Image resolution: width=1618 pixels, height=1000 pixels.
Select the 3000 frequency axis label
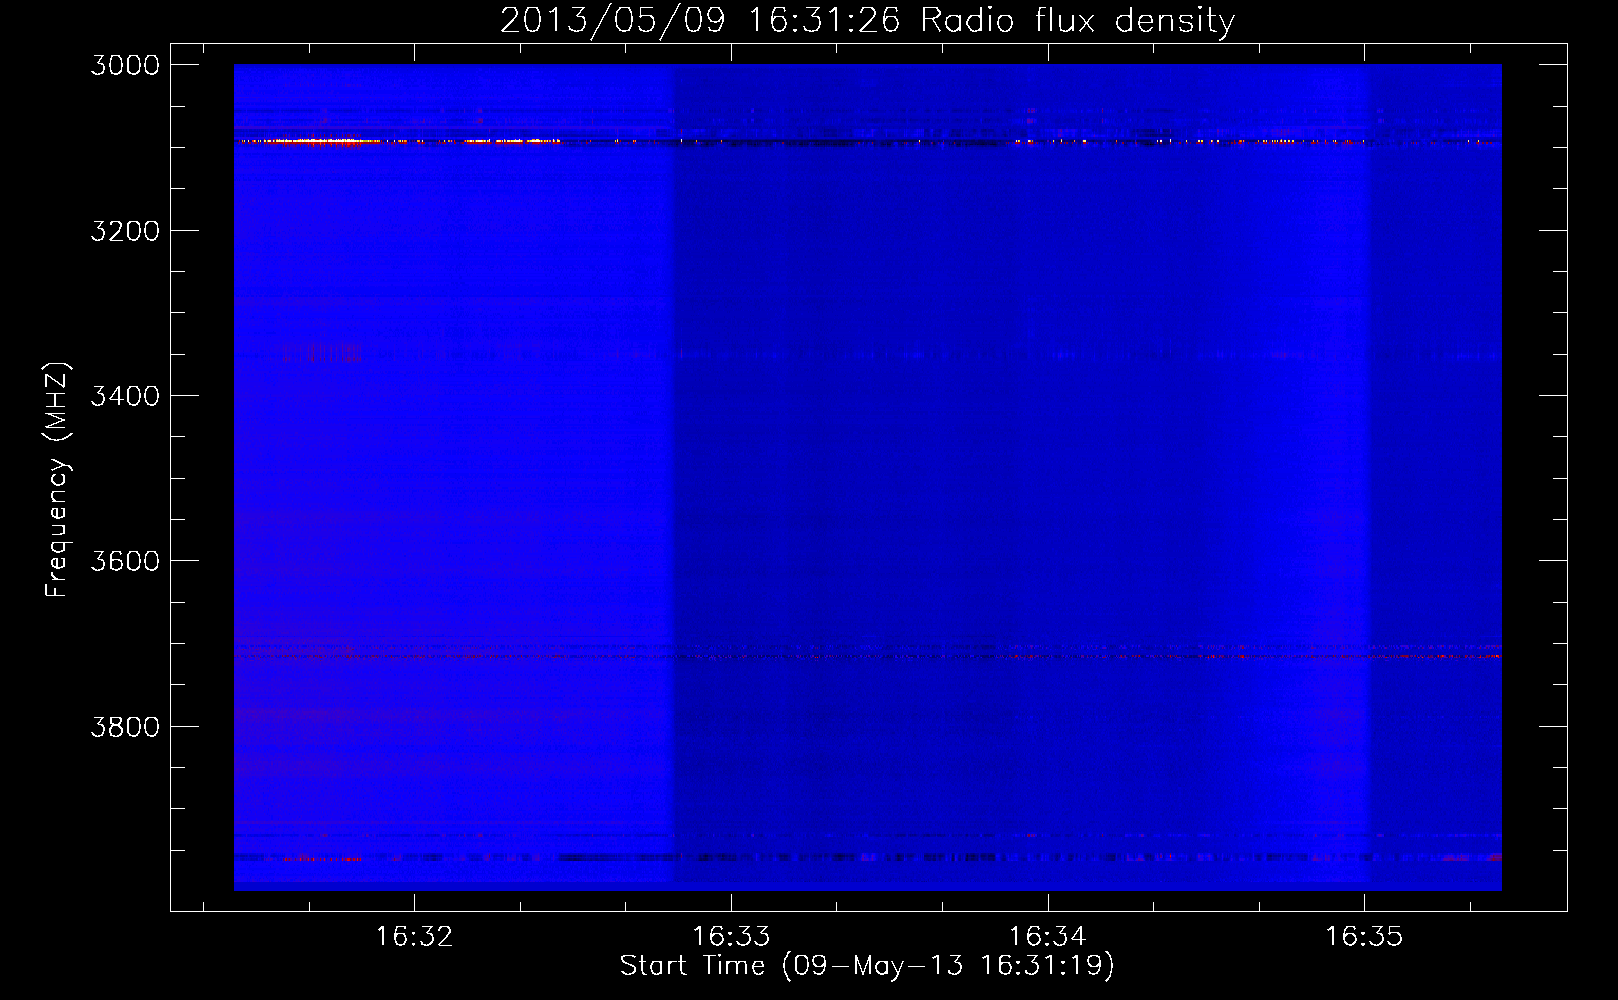(x=125, y=65)
